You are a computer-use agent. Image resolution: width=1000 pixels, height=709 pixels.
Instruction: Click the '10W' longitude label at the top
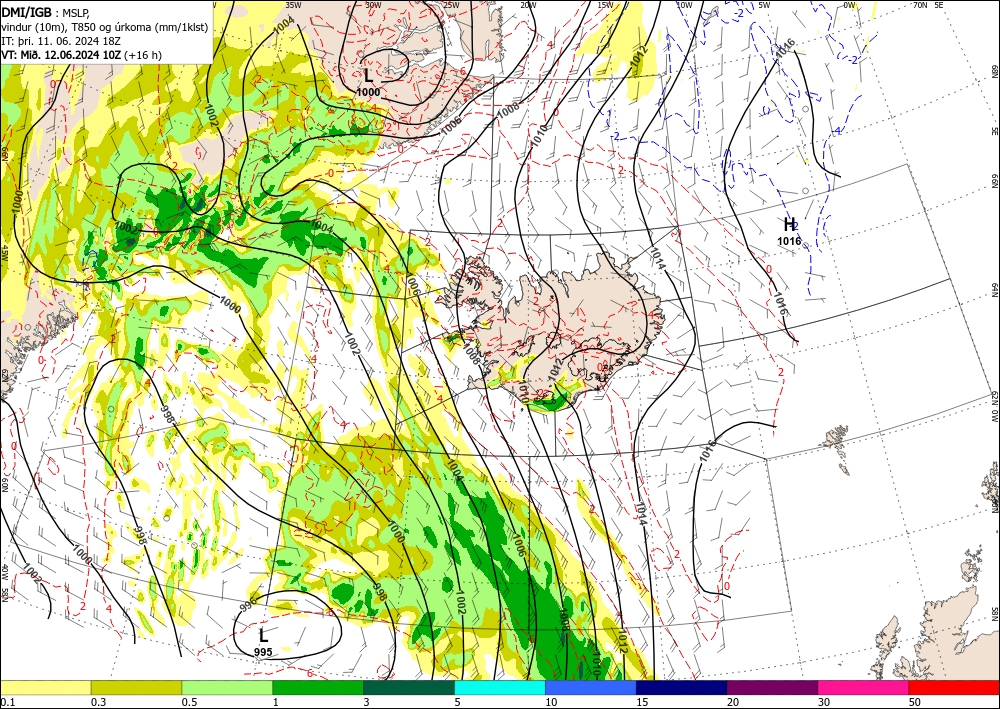click(684, 4)
